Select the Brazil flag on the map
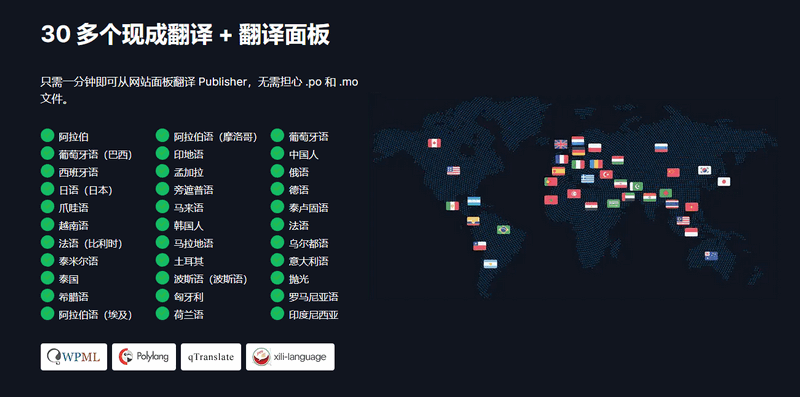 point(504,230)
